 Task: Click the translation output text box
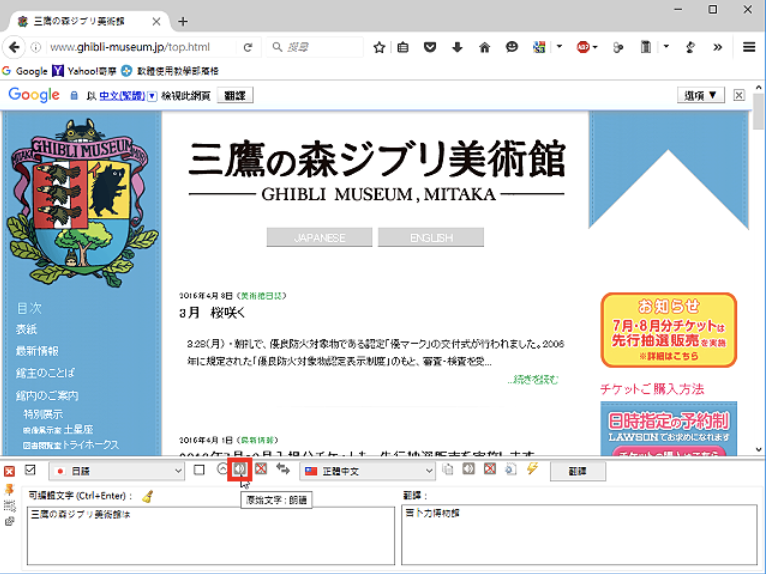pyautogui.click(x=579, y=534)
